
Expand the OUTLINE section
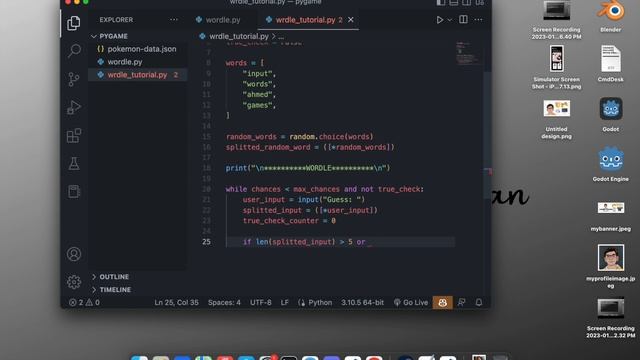coord(113,277)
